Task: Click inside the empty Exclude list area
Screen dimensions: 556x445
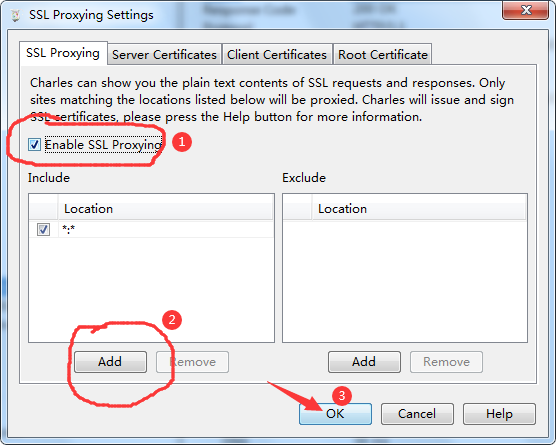Action: tap(405, 281)
